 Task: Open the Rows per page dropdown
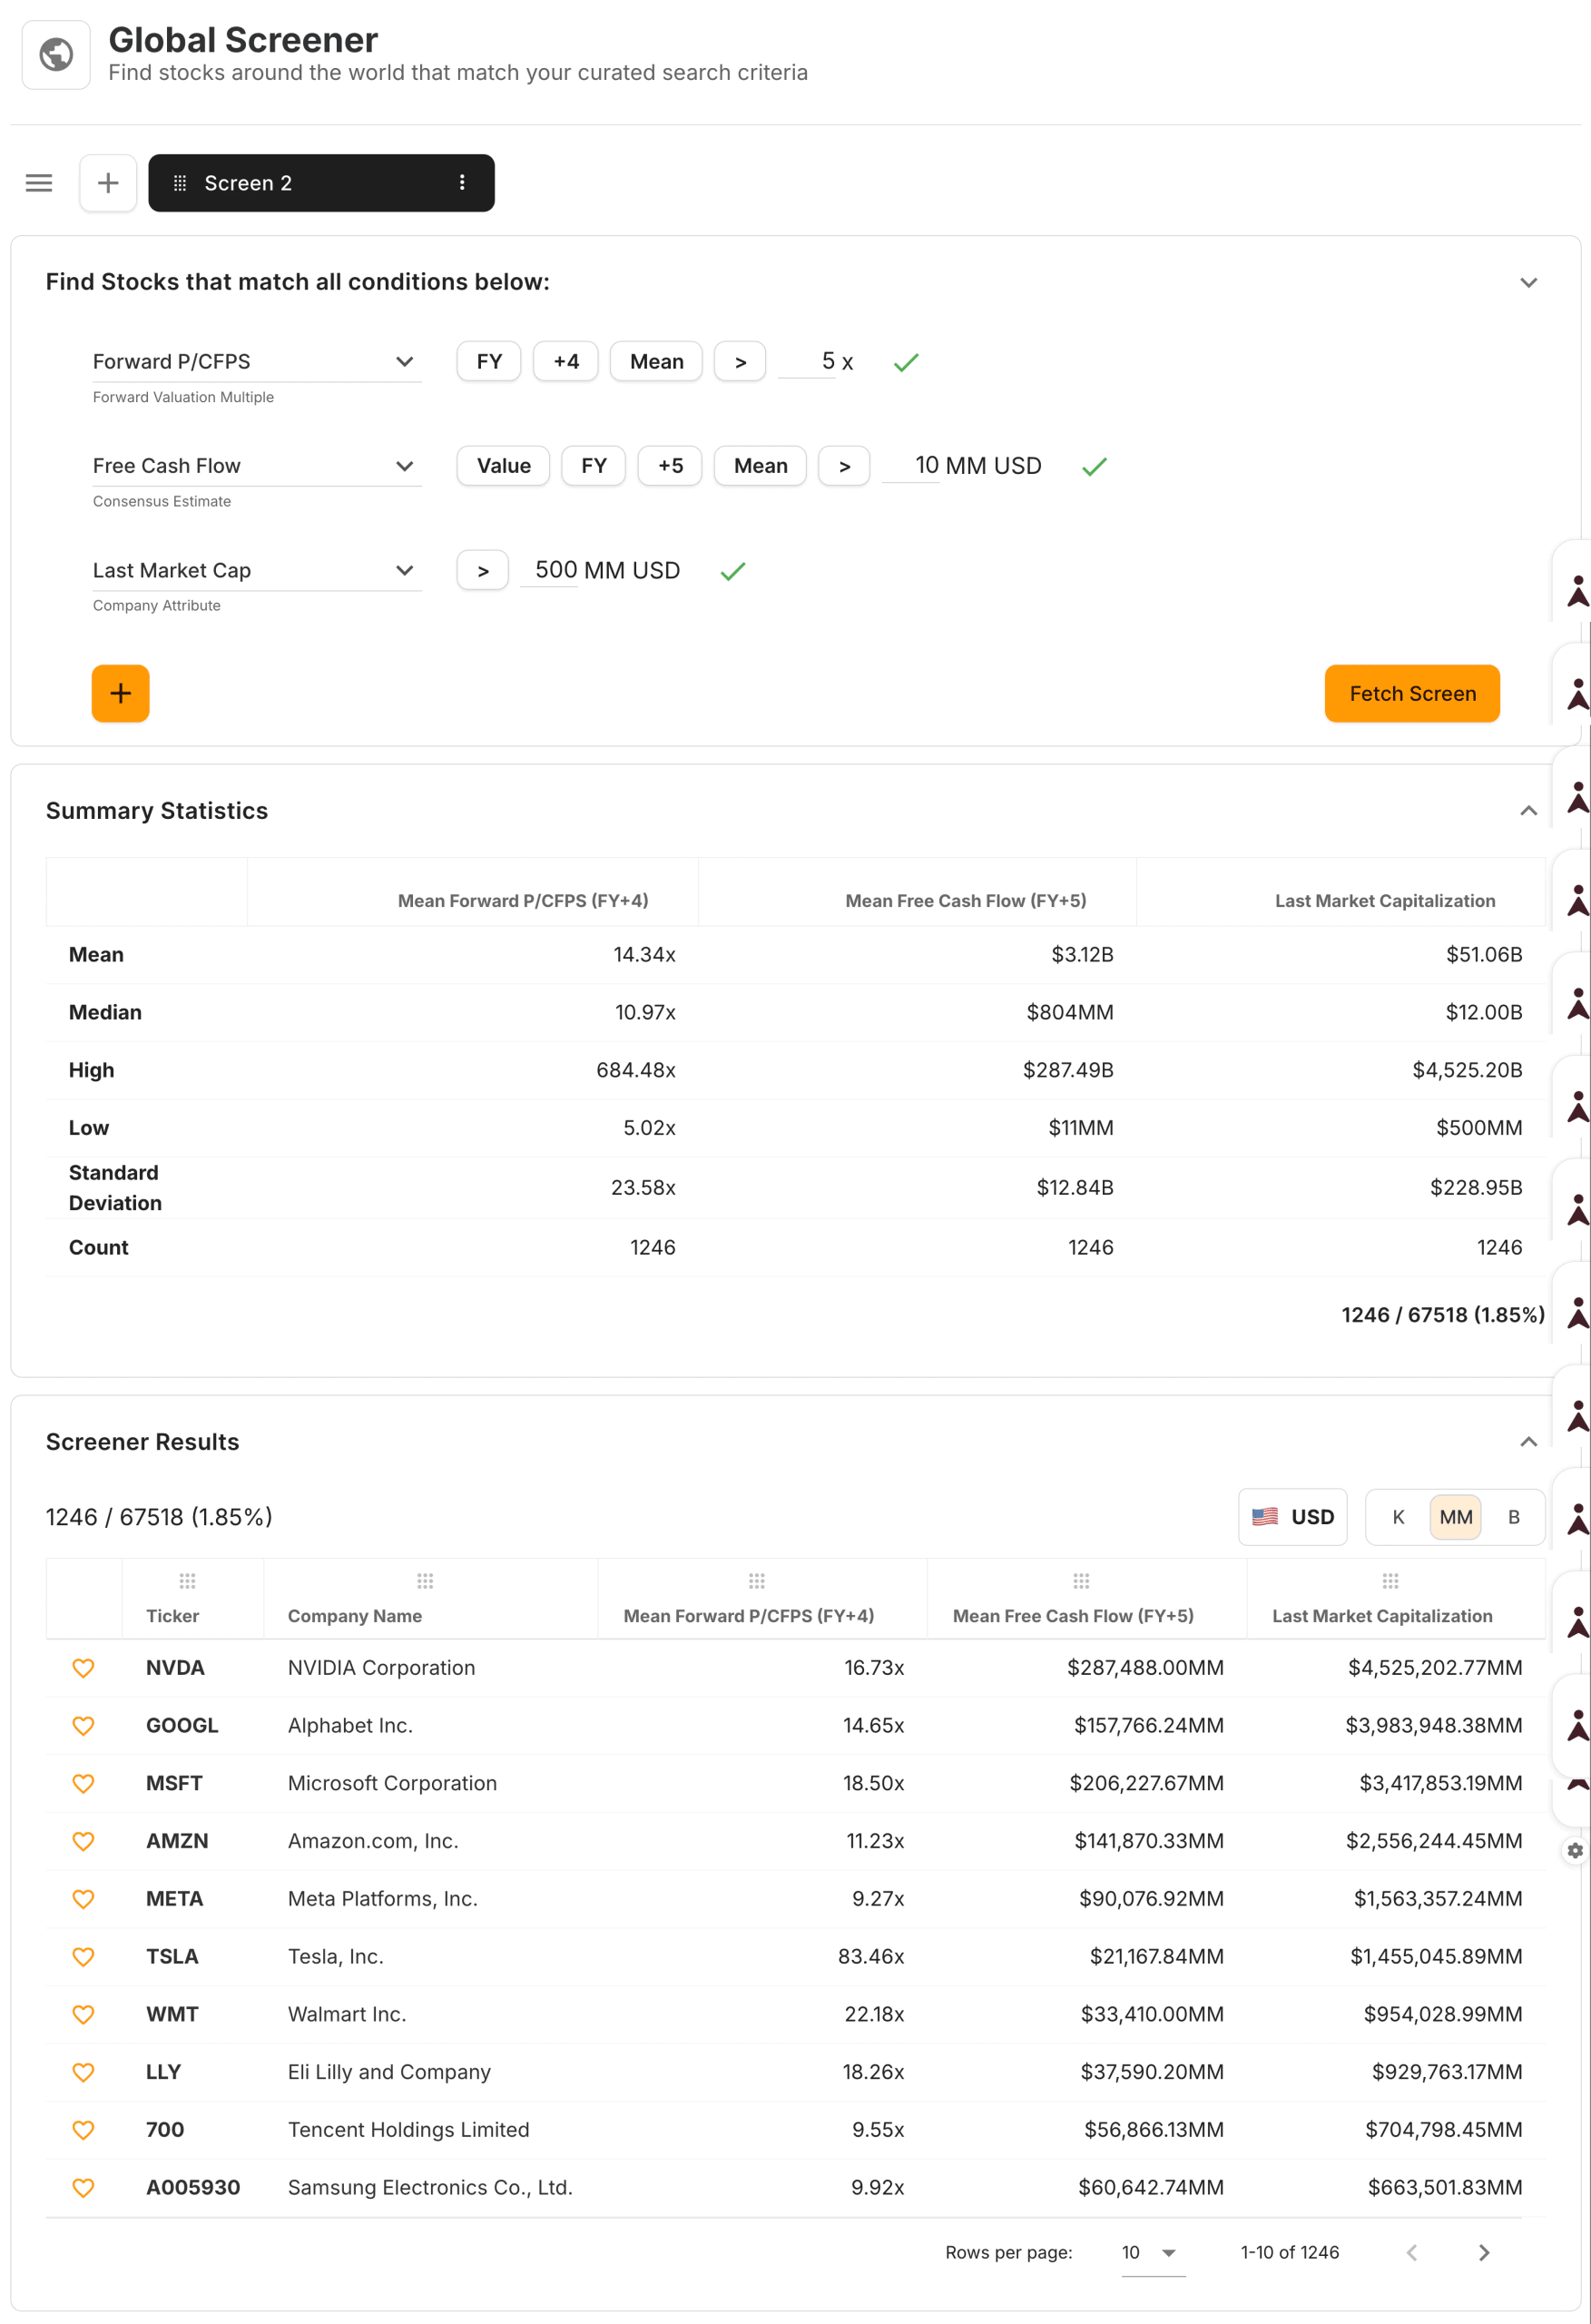click(1153, 2252)
